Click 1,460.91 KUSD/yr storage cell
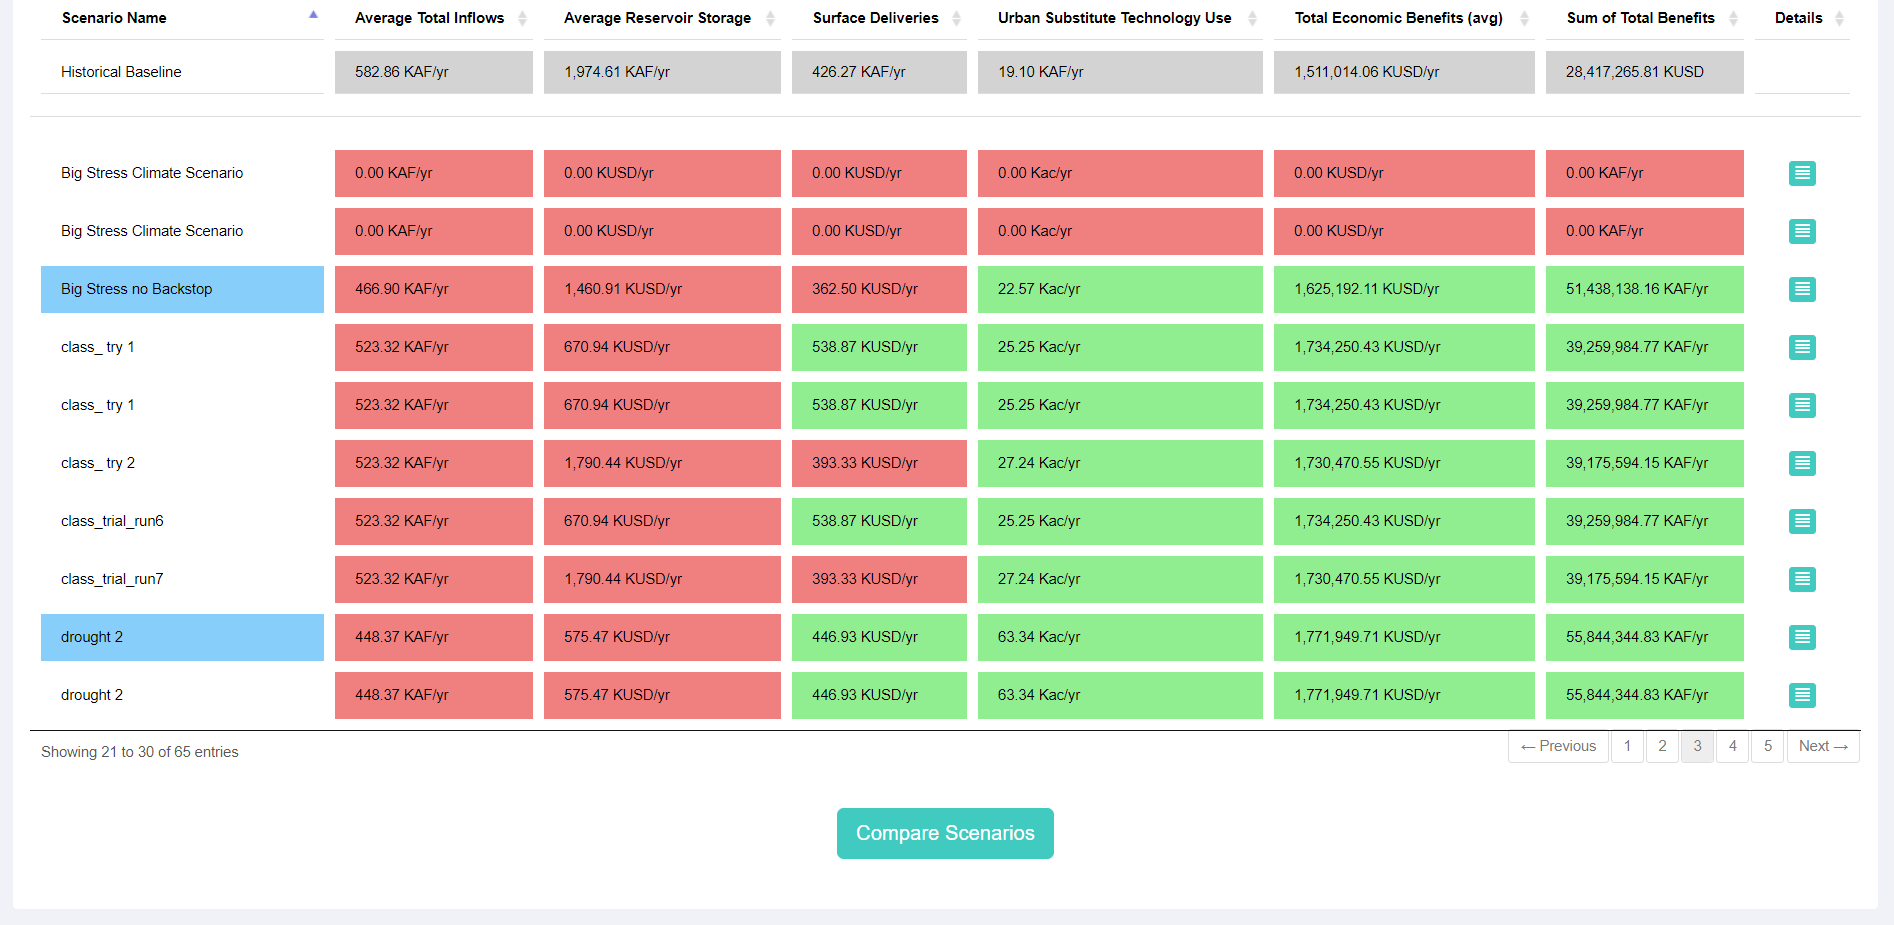The height and width of the screenshot is (925, 1894). [x=662, y=289]
